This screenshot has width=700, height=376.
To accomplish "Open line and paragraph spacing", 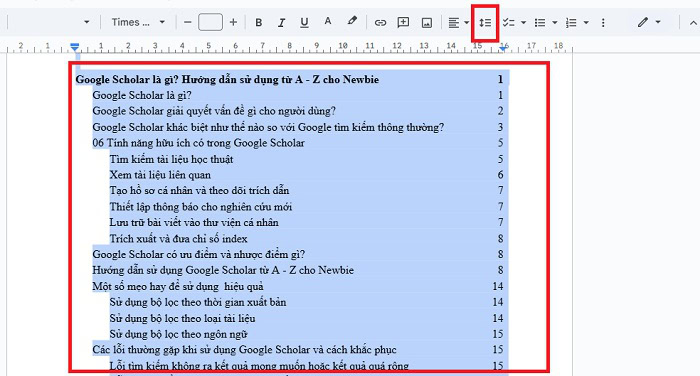I will point(485,22).
